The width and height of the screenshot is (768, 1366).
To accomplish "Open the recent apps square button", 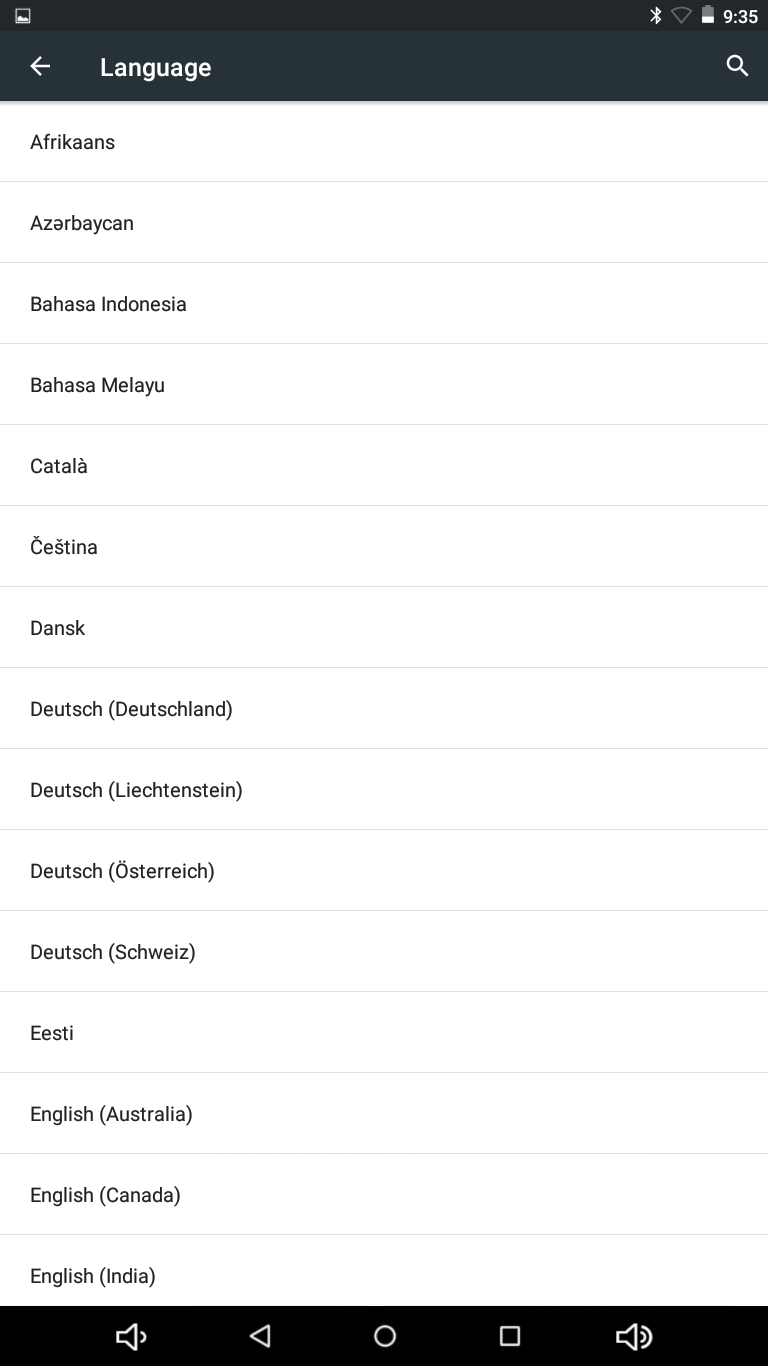I will click(510, 1336).
